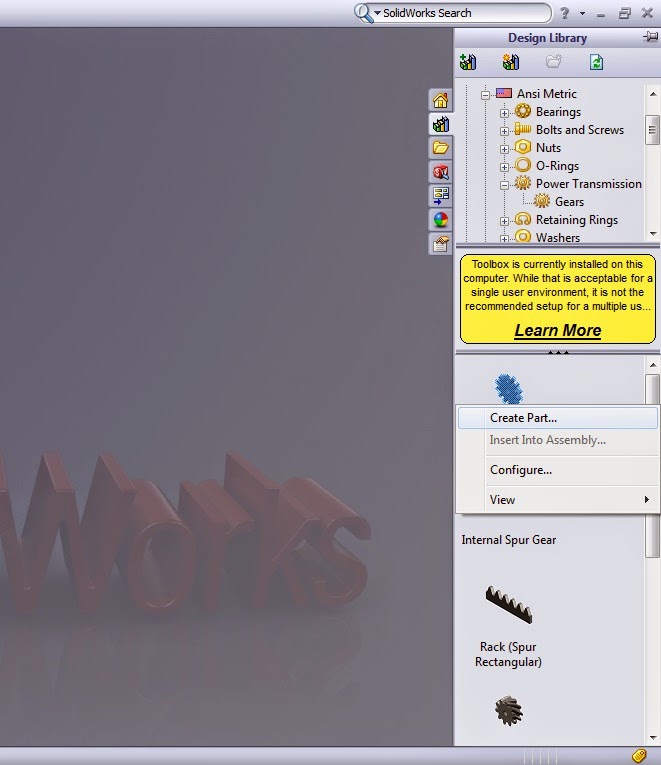Open the View submenu

pos(558,500)
